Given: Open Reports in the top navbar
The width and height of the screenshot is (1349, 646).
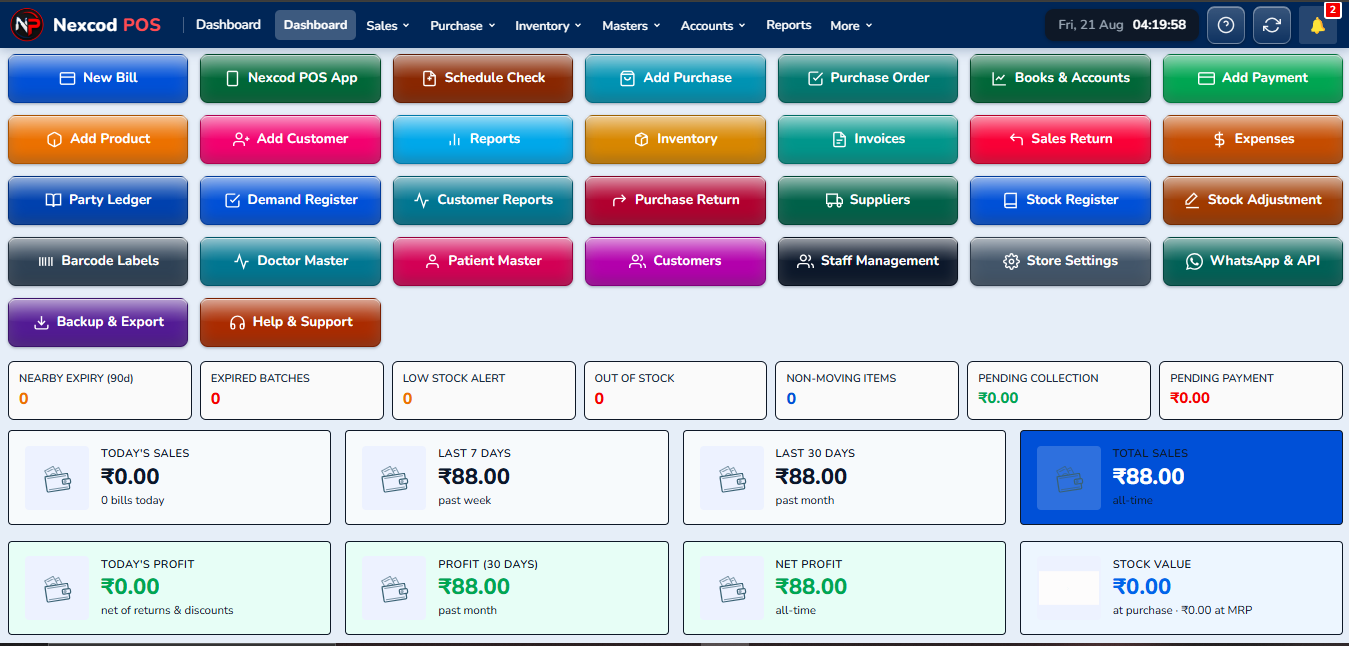Looking at the screenshot, I should pos(789,25).
